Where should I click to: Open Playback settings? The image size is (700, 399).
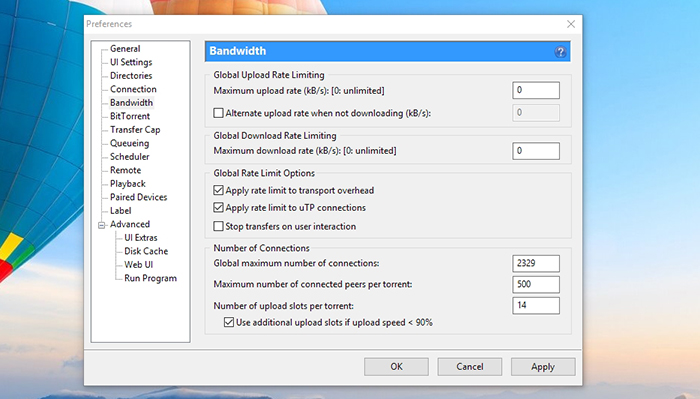tap(128, 183)
